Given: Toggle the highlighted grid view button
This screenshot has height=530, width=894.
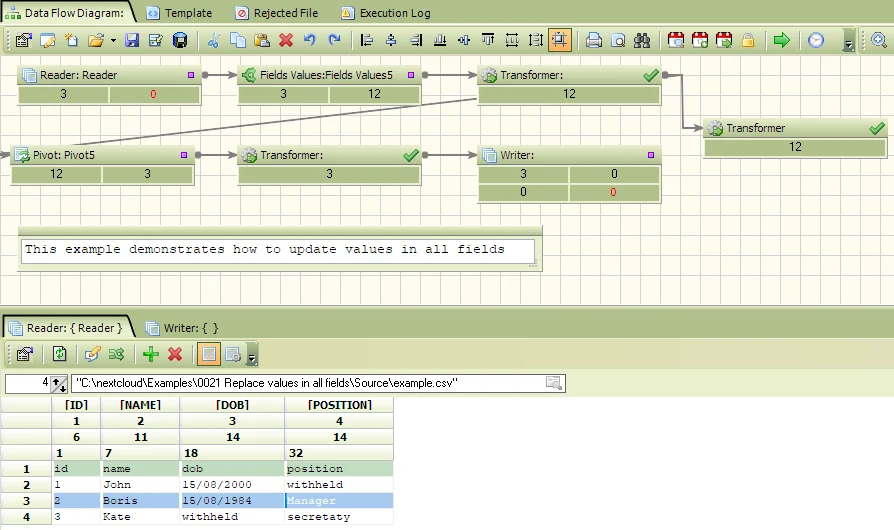Looking at the screenshot, I should (209, 354).
